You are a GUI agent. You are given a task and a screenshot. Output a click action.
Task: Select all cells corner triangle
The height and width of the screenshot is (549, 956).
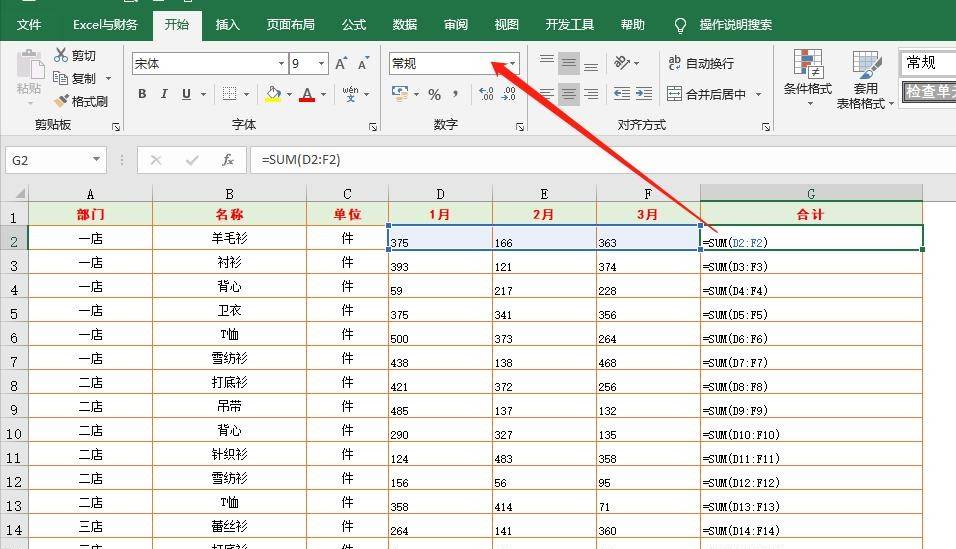20,193
